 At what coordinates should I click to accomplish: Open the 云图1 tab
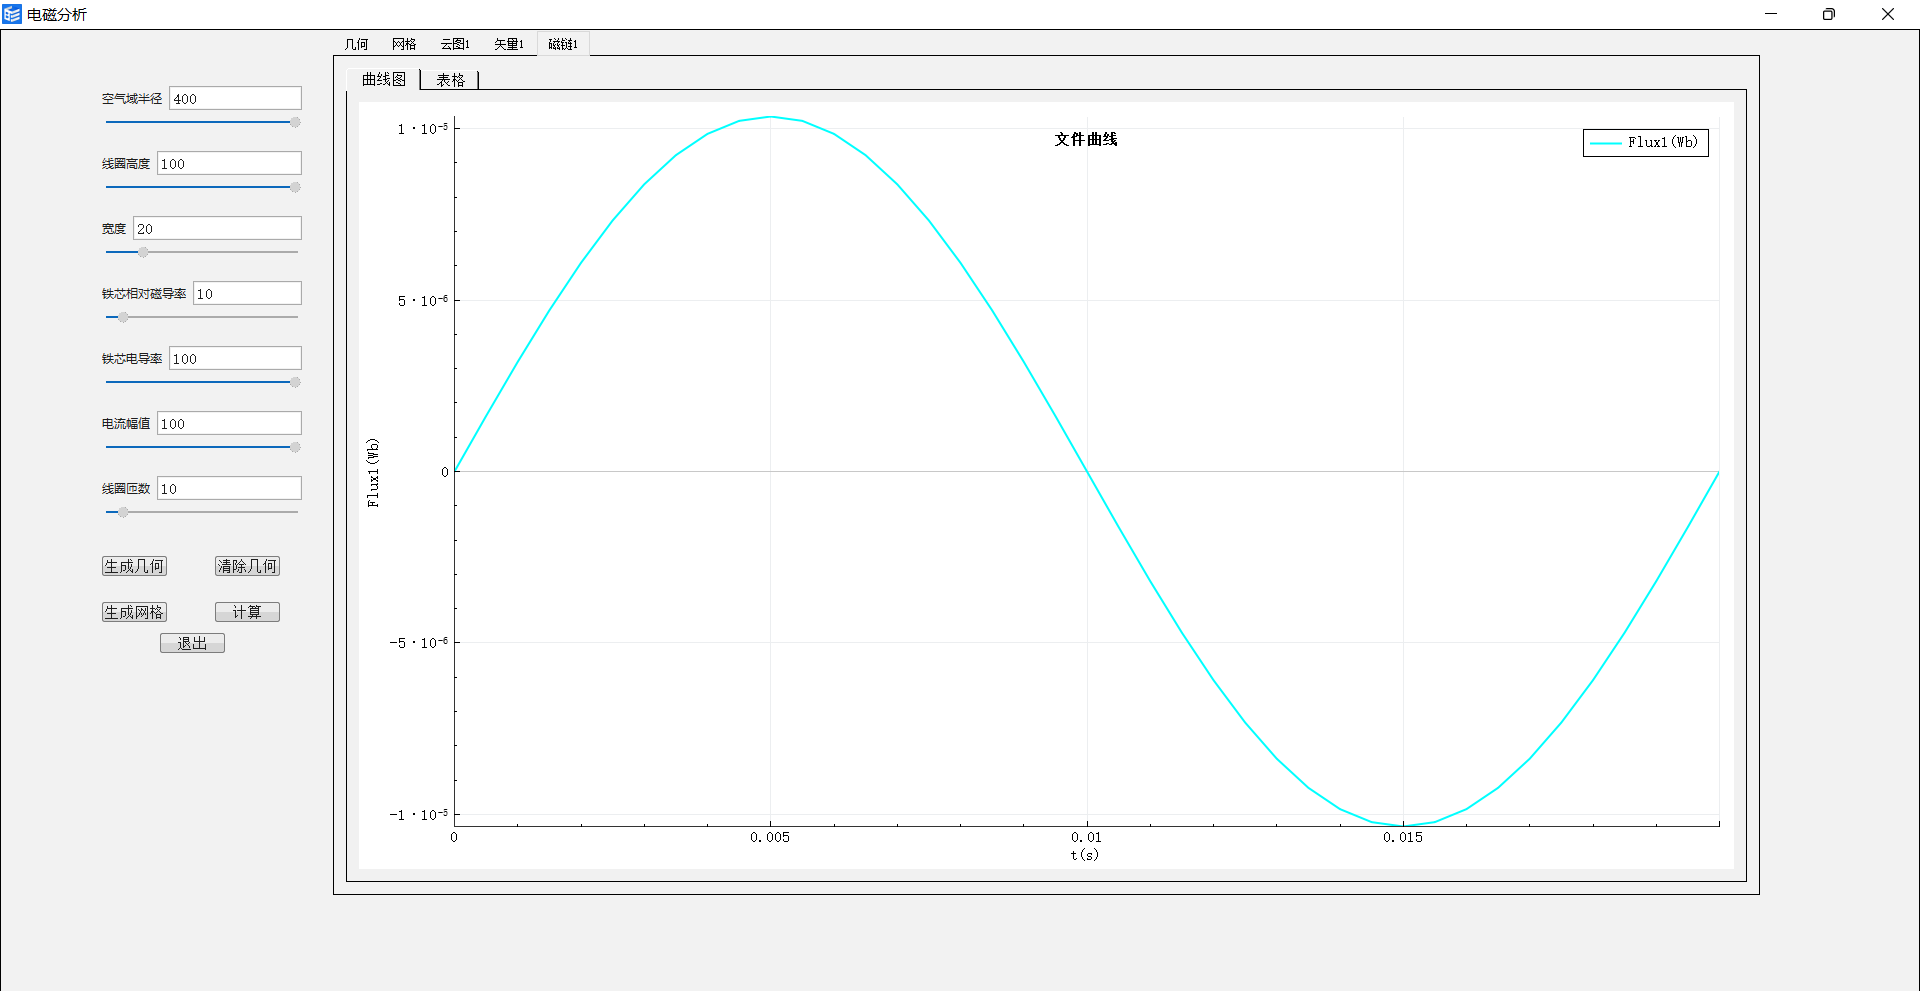pos(455,44)
